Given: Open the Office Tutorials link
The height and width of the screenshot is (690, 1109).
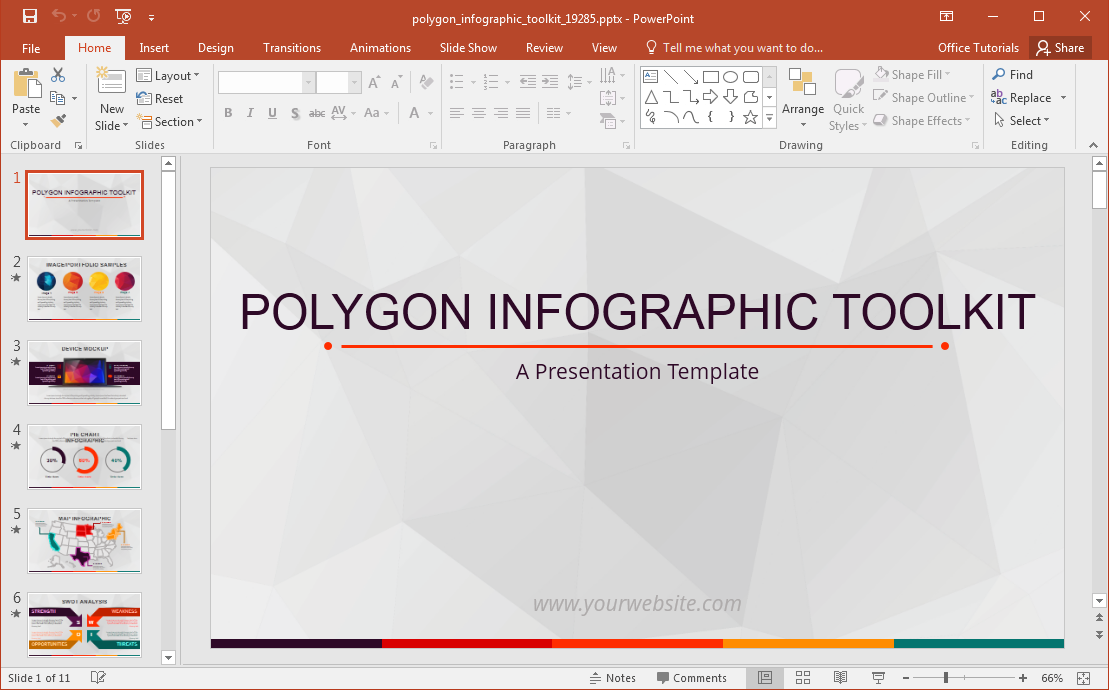Looking at the screenshot, I should pos(978,48).
